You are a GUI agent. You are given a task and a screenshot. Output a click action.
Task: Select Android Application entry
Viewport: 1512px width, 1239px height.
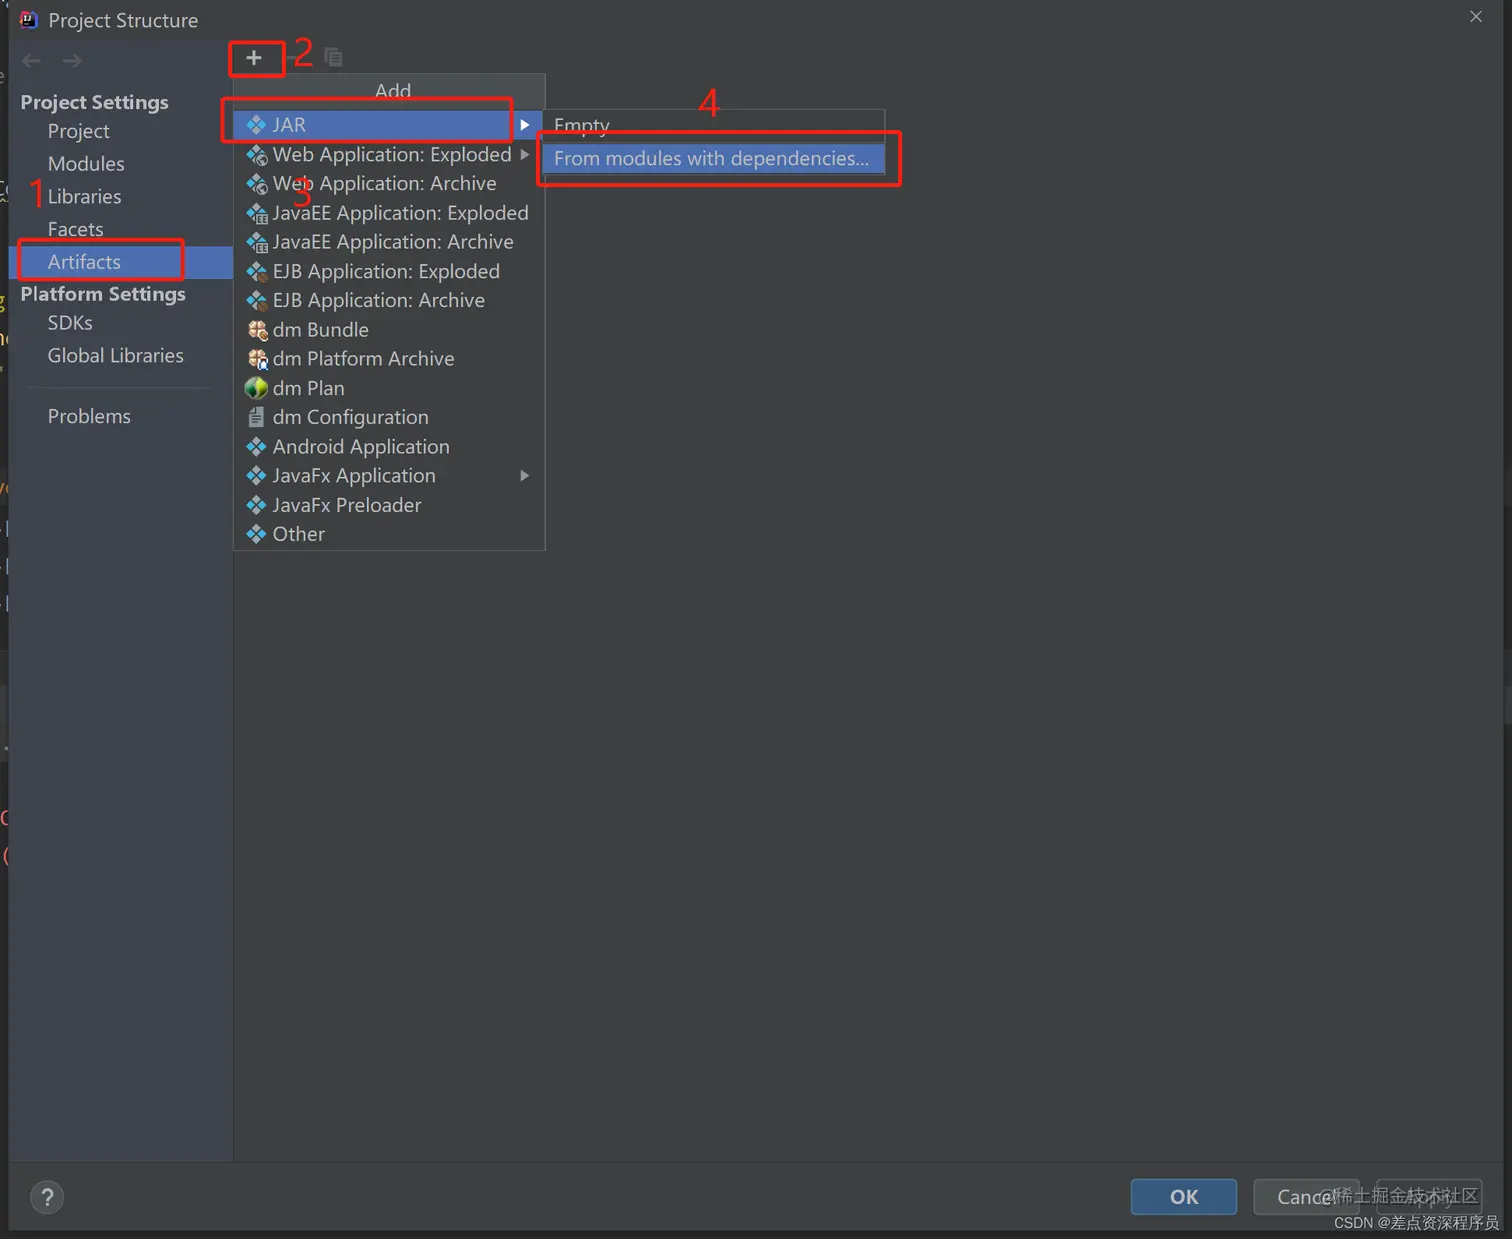(x=389, y=447)
